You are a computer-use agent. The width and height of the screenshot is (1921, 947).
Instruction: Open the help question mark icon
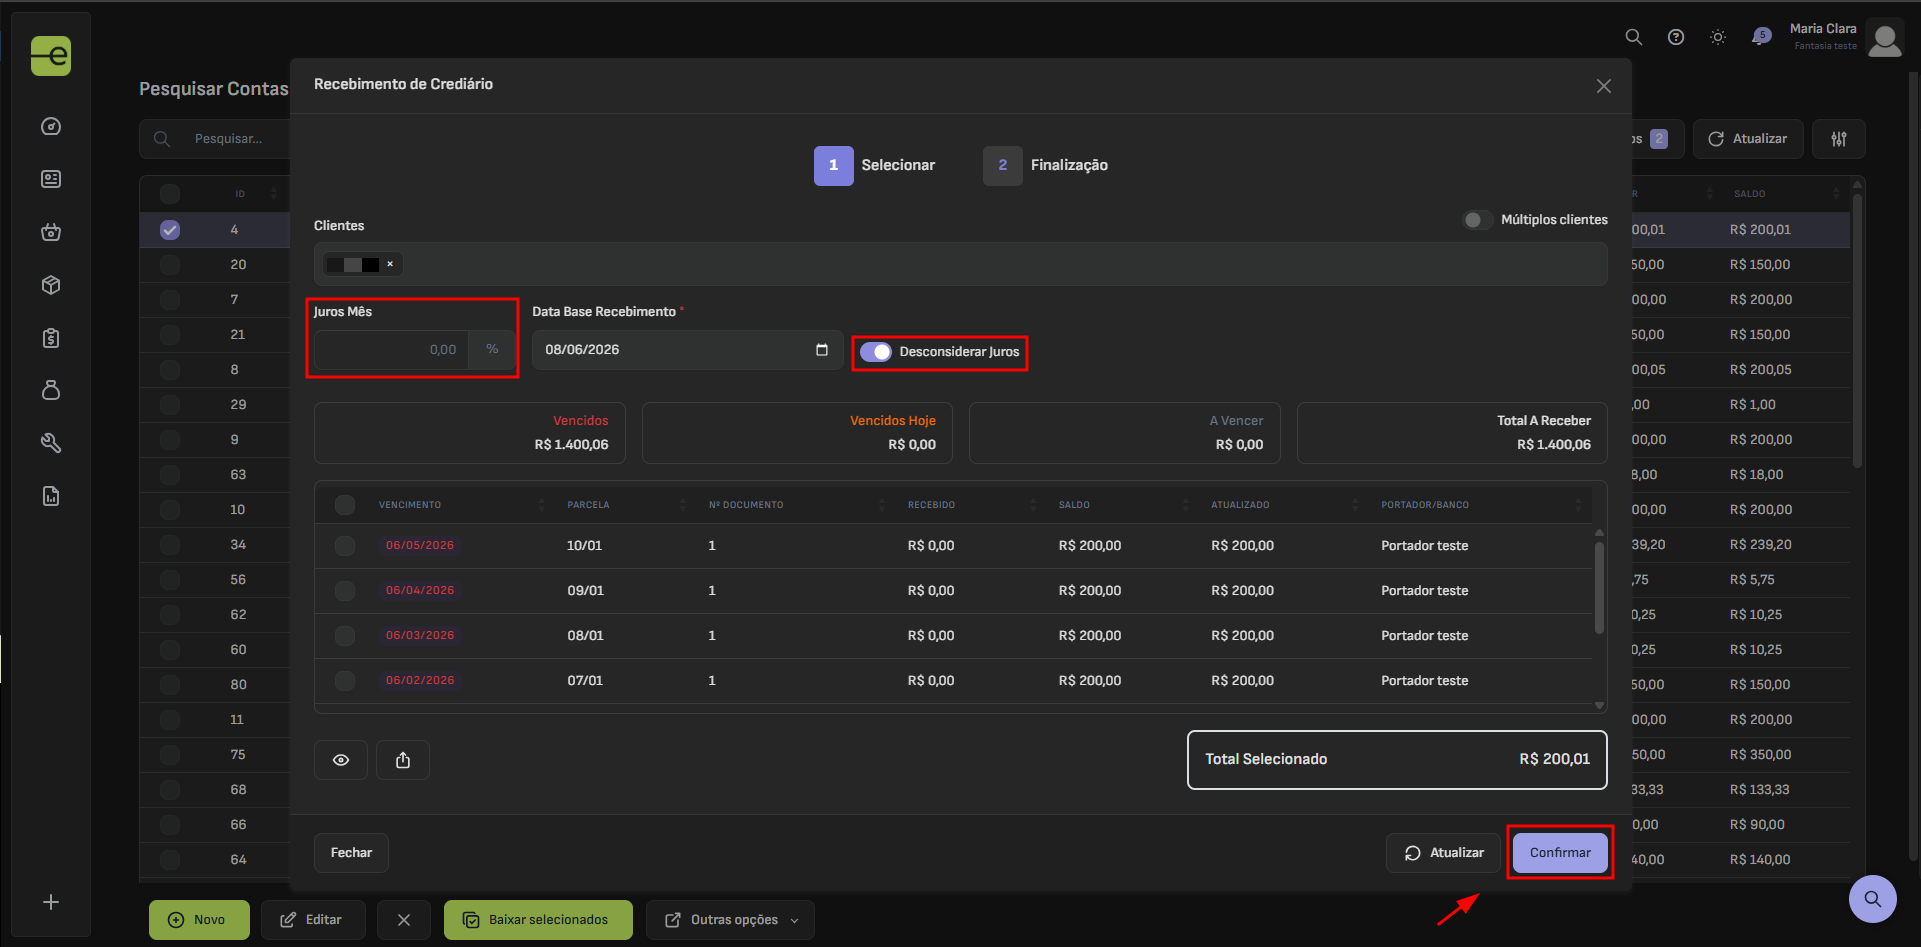[x=1676, y=37]
